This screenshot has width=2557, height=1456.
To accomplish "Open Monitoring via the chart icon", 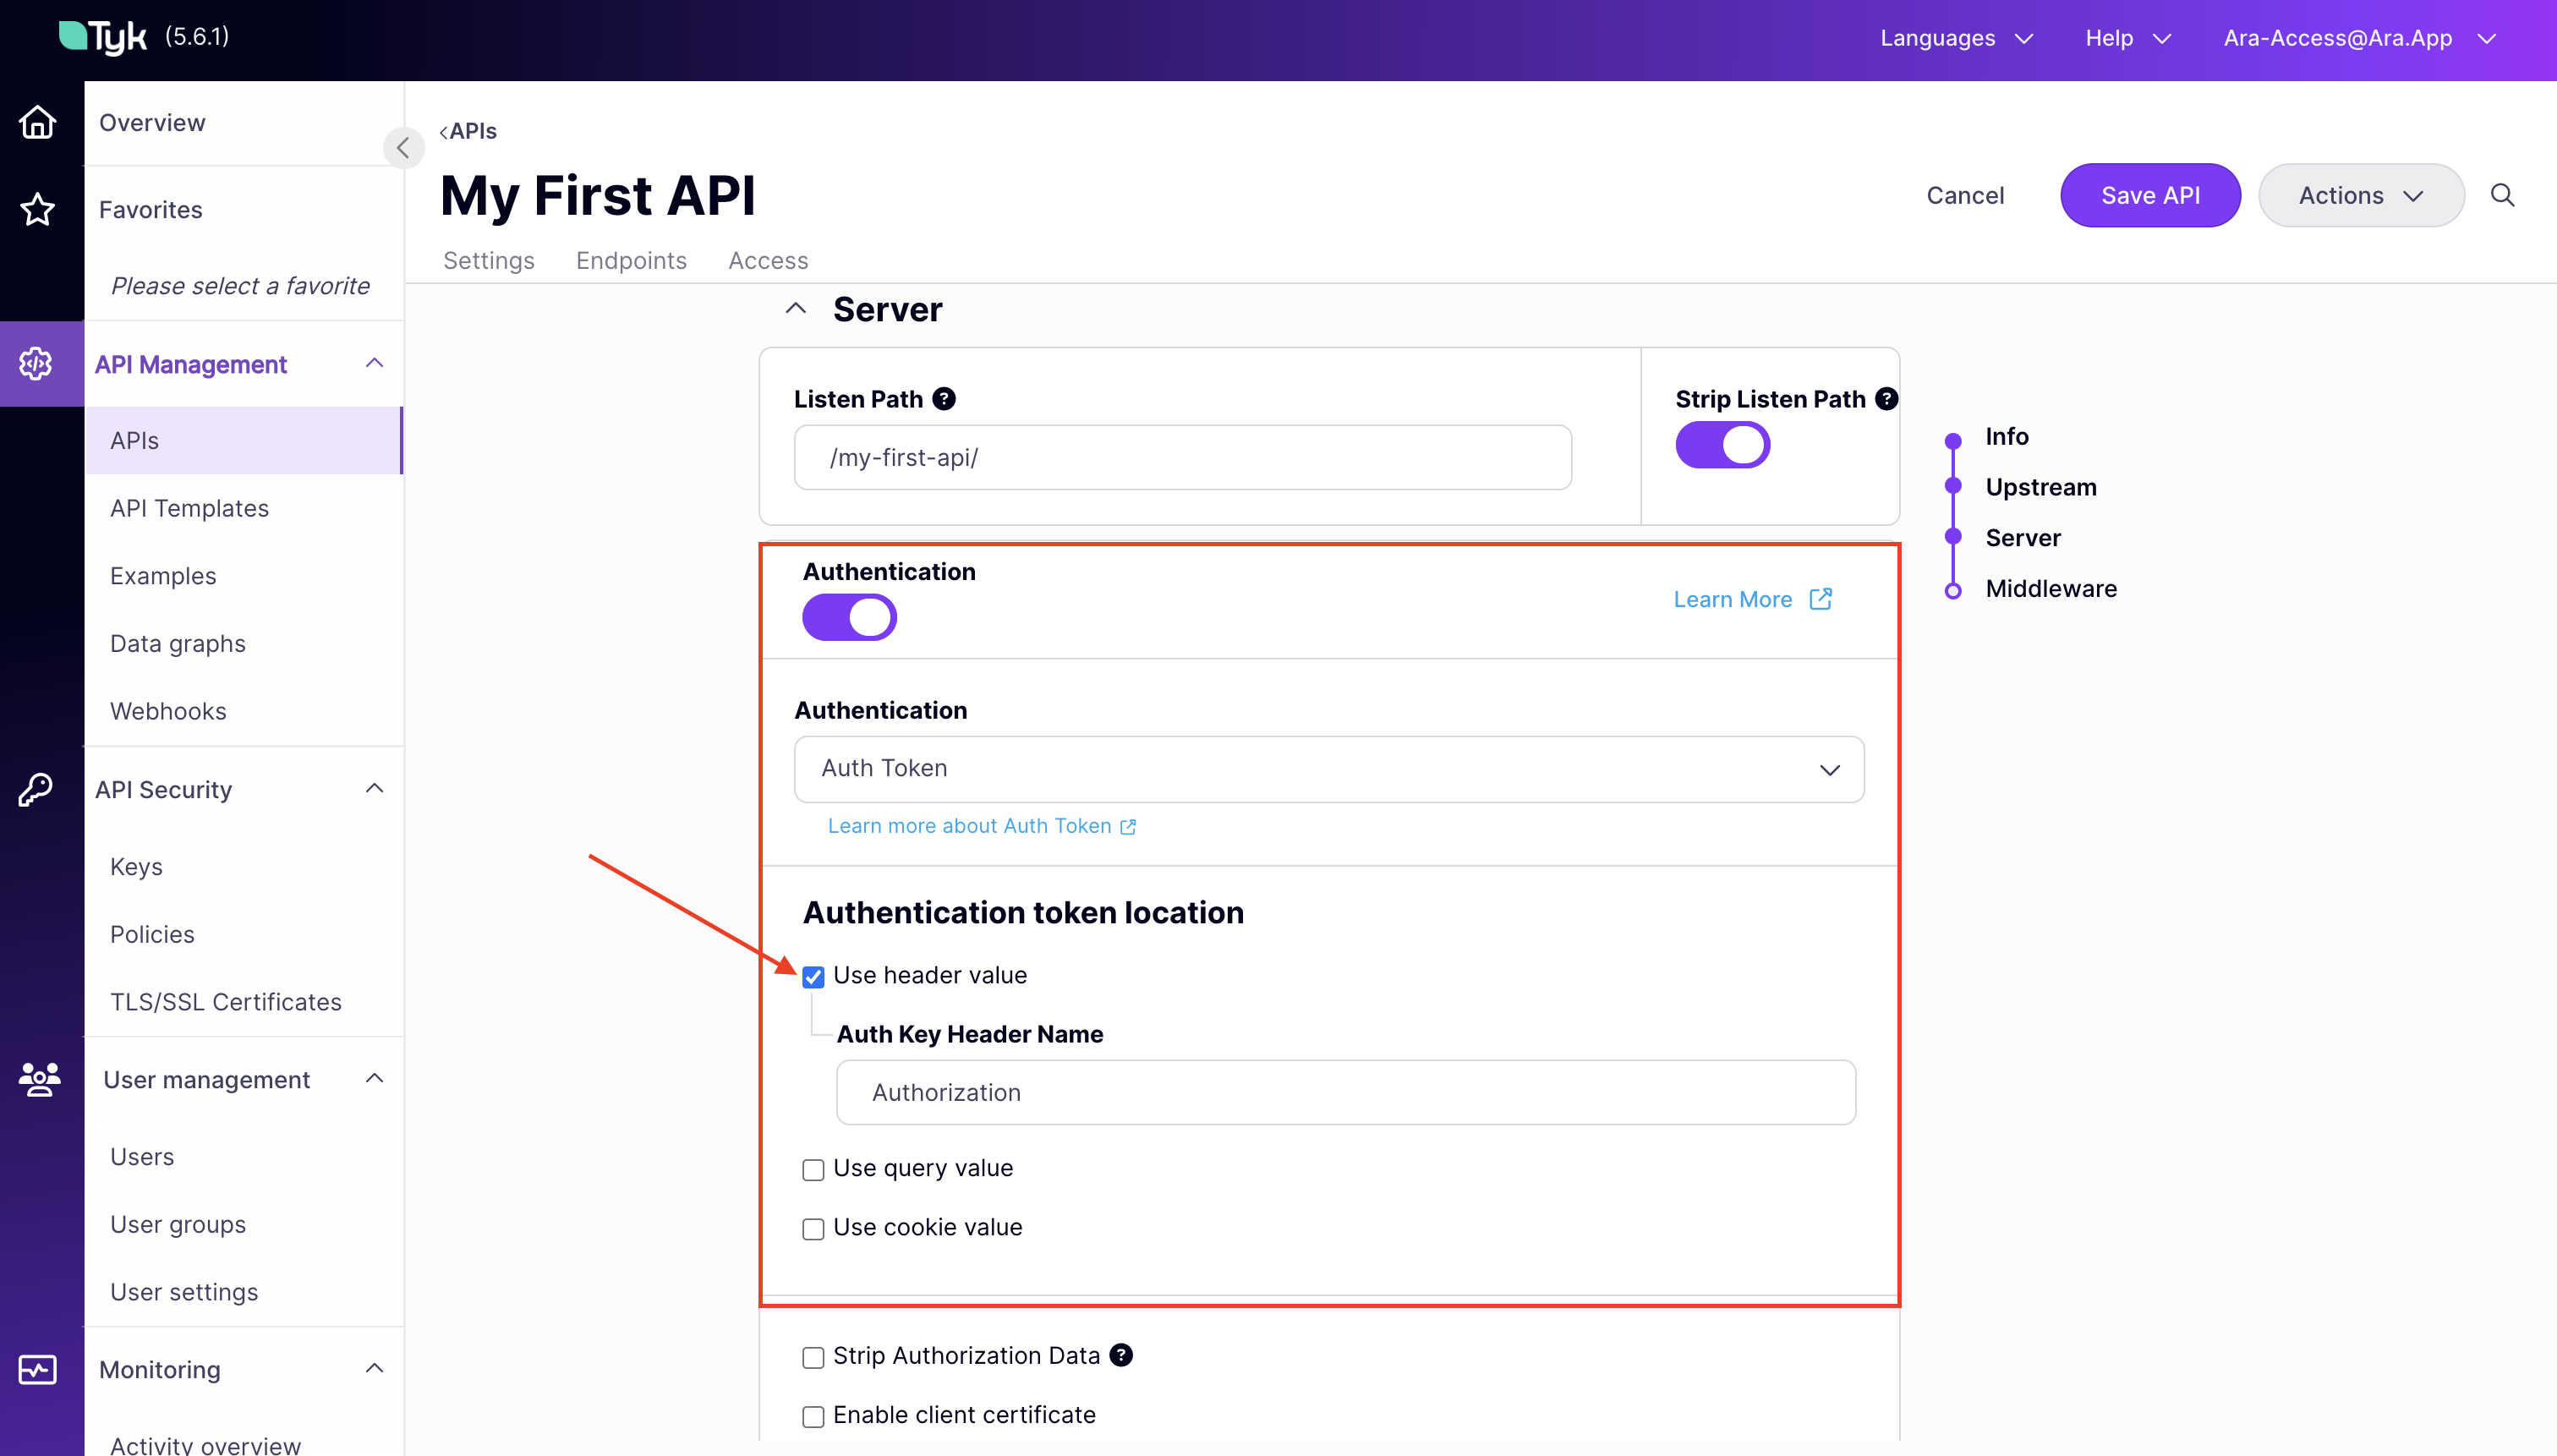I will point(37,1370).
